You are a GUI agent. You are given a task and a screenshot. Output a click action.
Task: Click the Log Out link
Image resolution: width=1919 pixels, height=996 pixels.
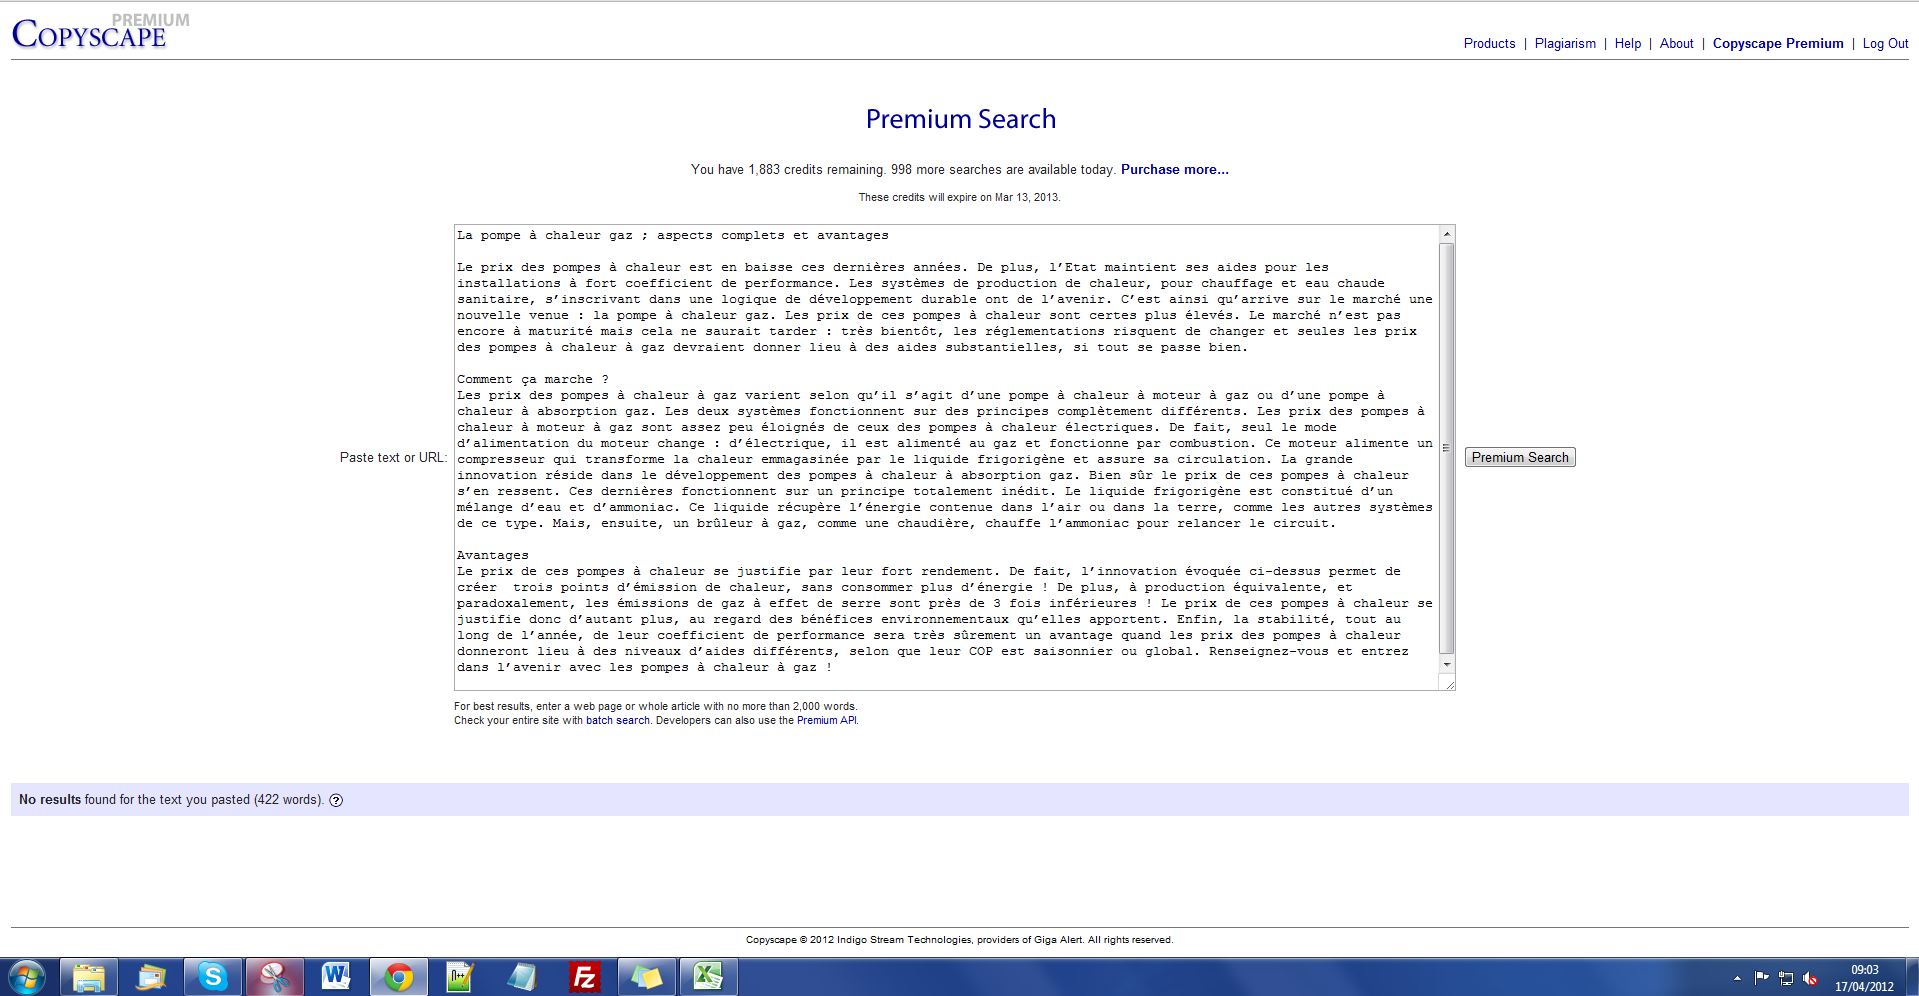click(1885, 43)
